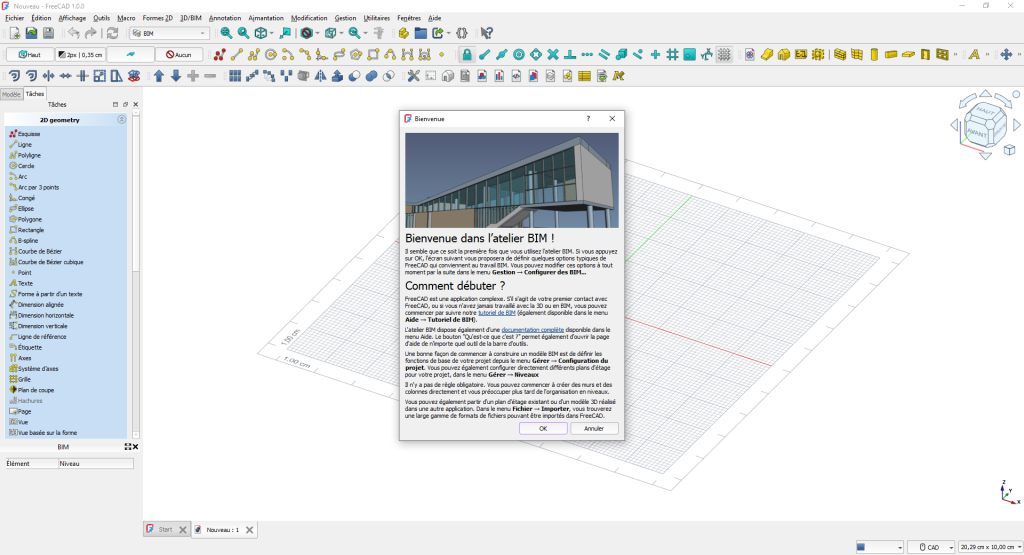
Task: Toggle the snap lock button
Action: point(467,54)
